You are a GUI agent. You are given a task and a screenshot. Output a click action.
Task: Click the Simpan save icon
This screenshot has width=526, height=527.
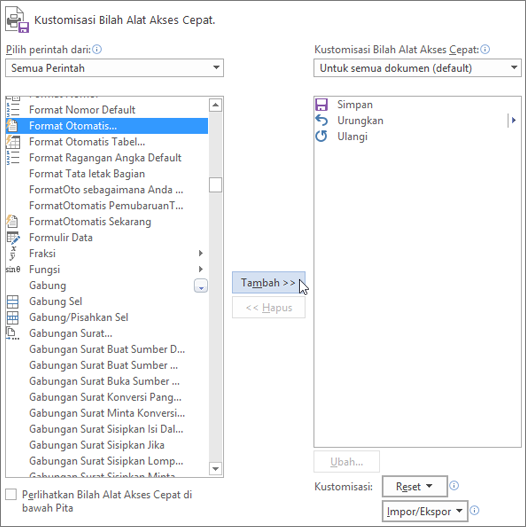coord(321,105)
